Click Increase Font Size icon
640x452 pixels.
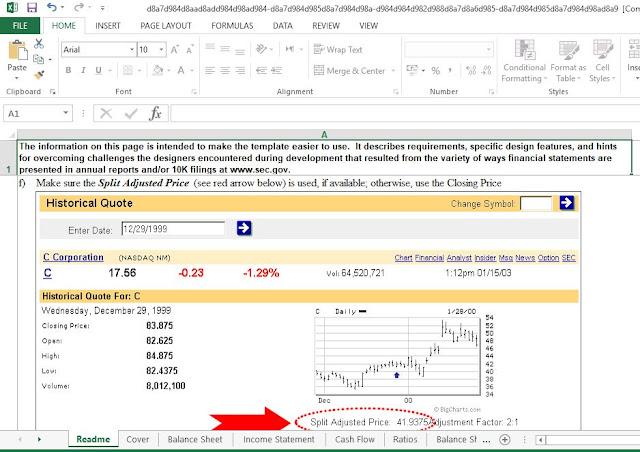[175, 49]
